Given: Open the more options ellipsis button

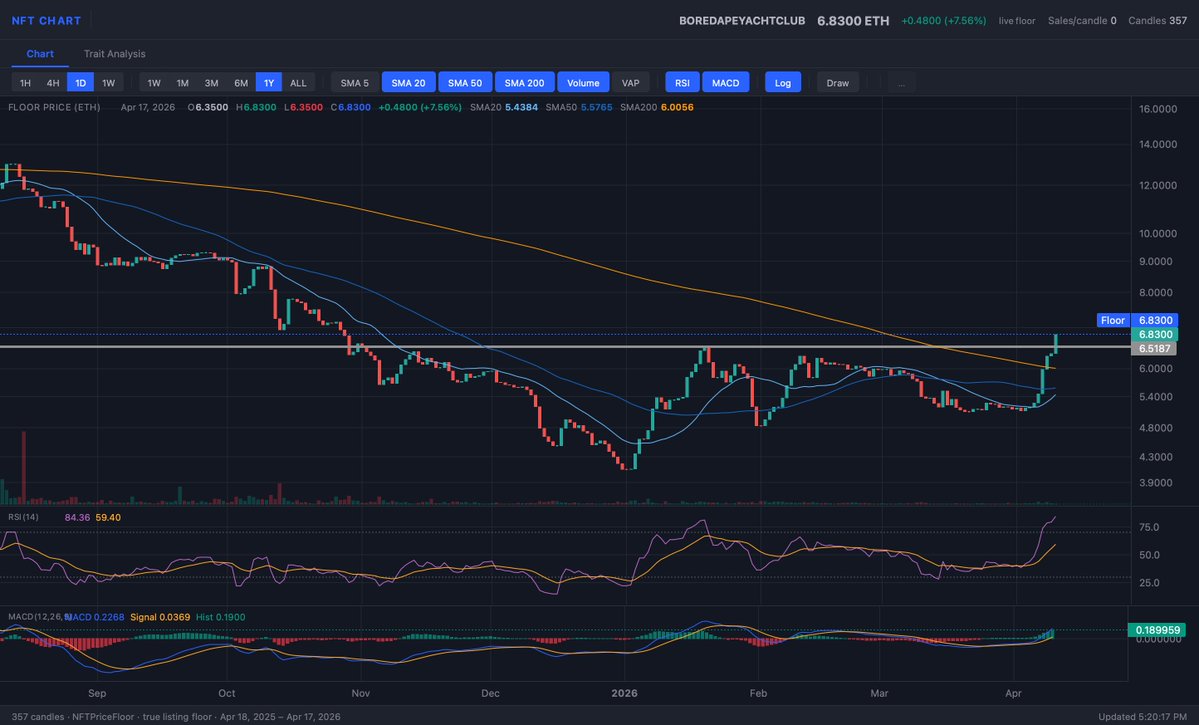Looking at the screenshot, I should pyautogui.click(x=902, y=83).
